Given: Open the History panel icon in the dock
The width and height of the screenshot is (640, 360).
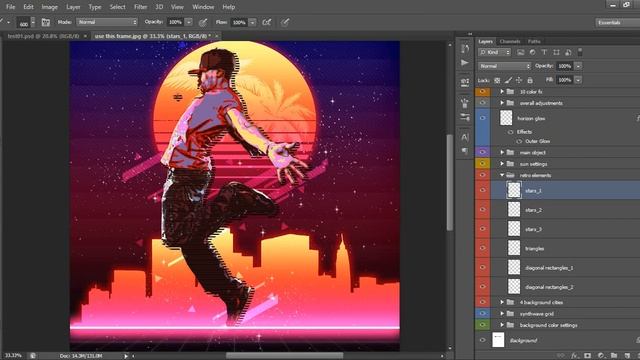Looking at the screenshot, I should tap(464, 49).
